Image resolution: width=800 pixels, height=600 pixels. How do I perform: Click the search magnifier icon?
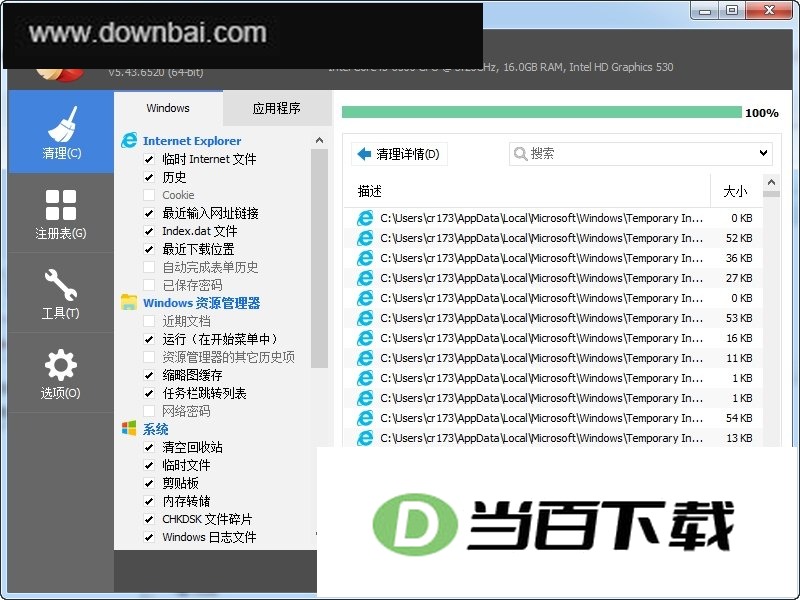(520, 154)
